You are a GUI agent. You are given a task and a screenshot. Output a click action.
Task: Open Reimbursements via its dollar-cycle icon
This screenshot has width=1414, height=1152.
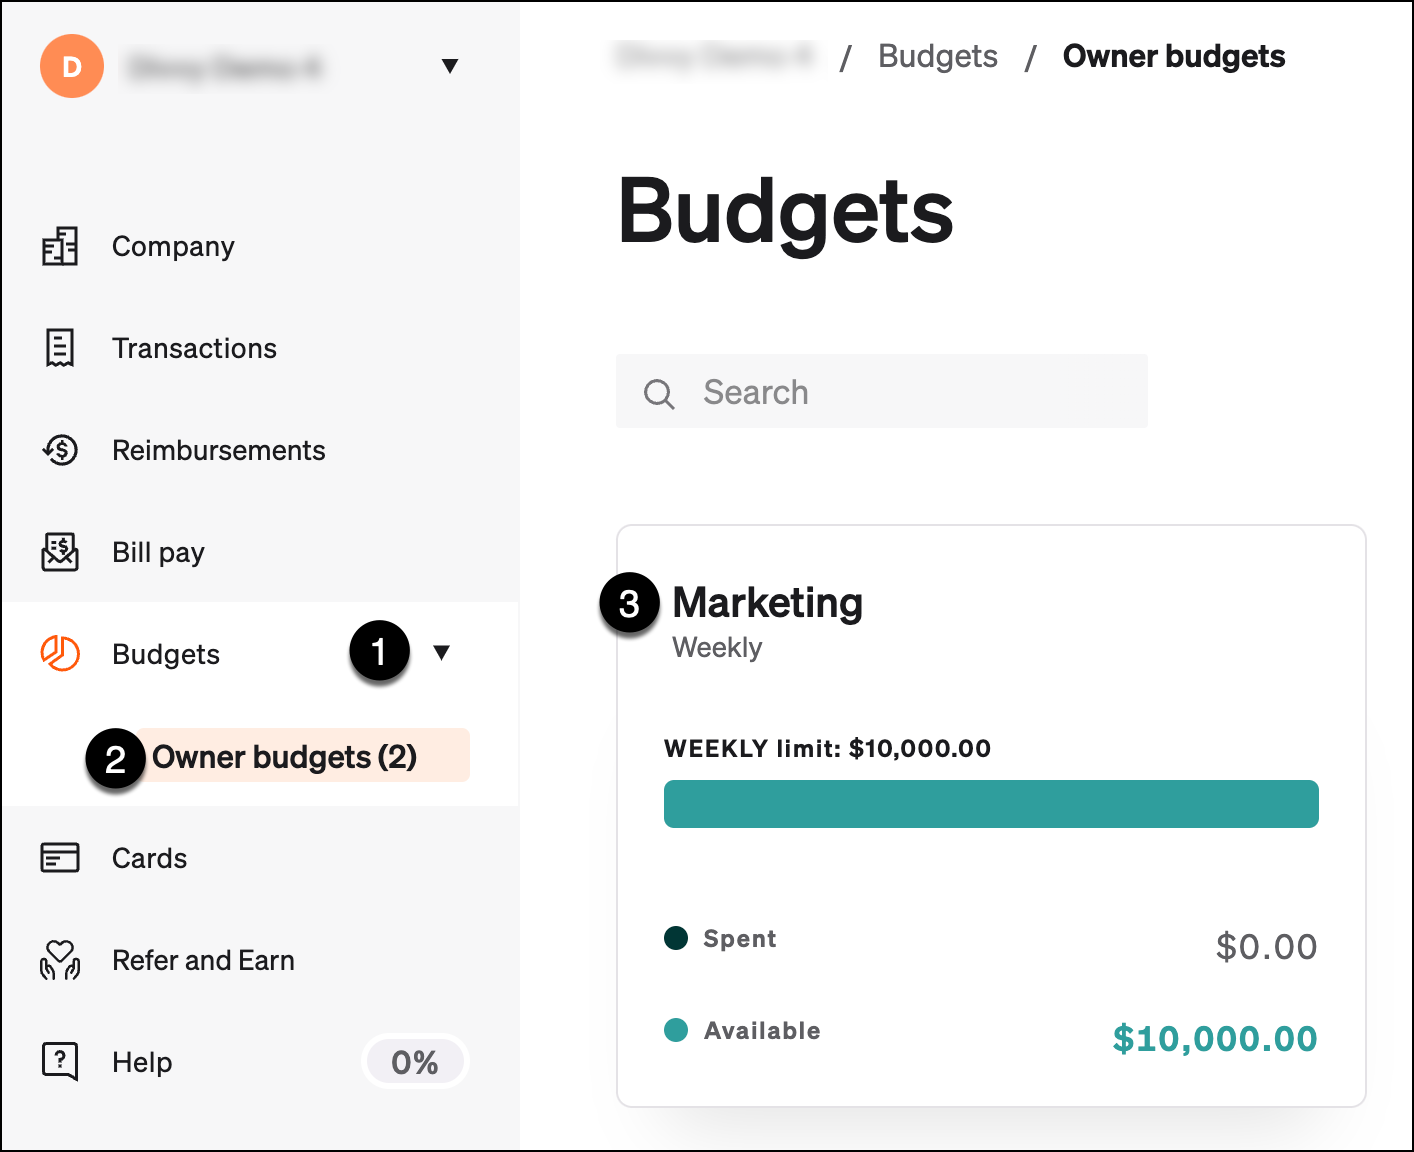tap(60, 450)
